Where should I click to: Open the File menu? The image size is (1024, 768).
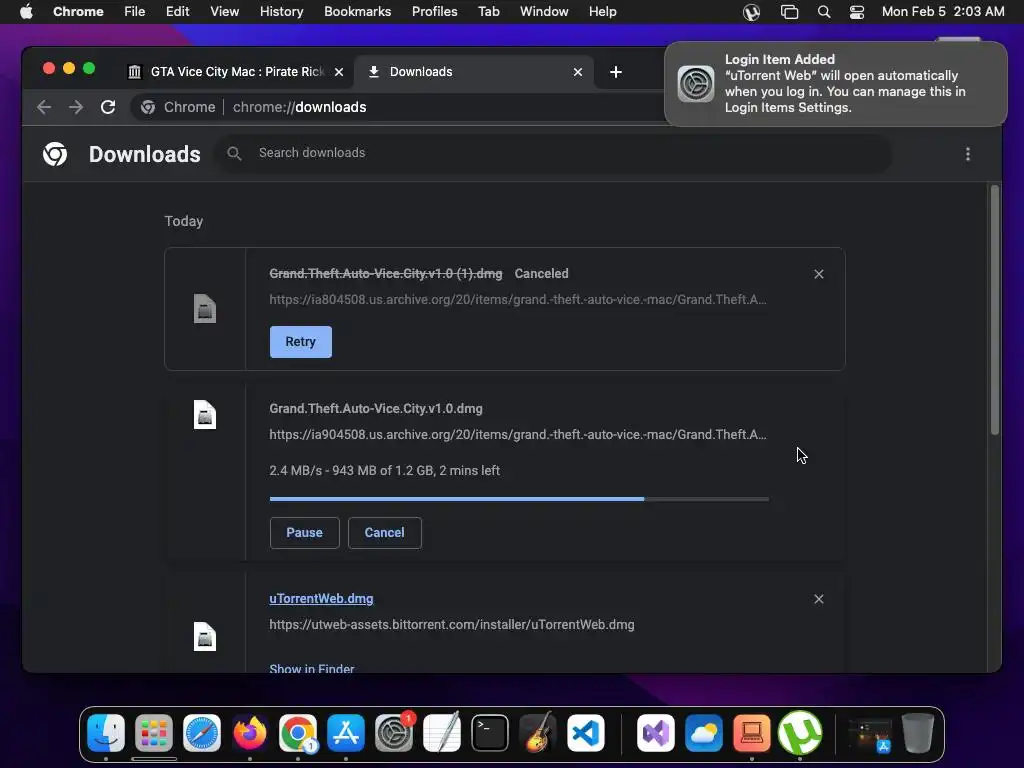135,12
